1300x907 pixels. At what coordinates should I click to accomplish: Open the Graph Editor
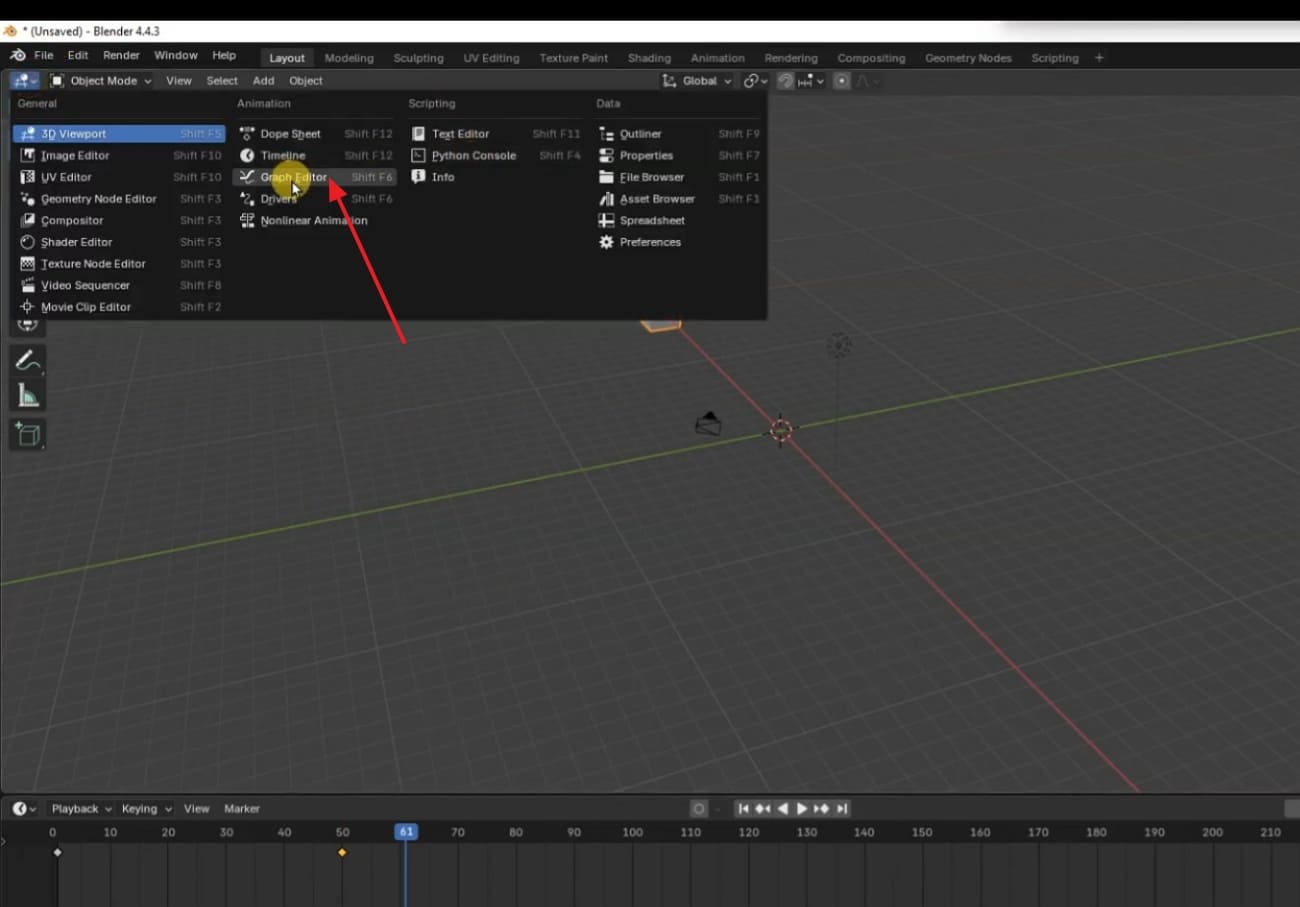(315, 177)
